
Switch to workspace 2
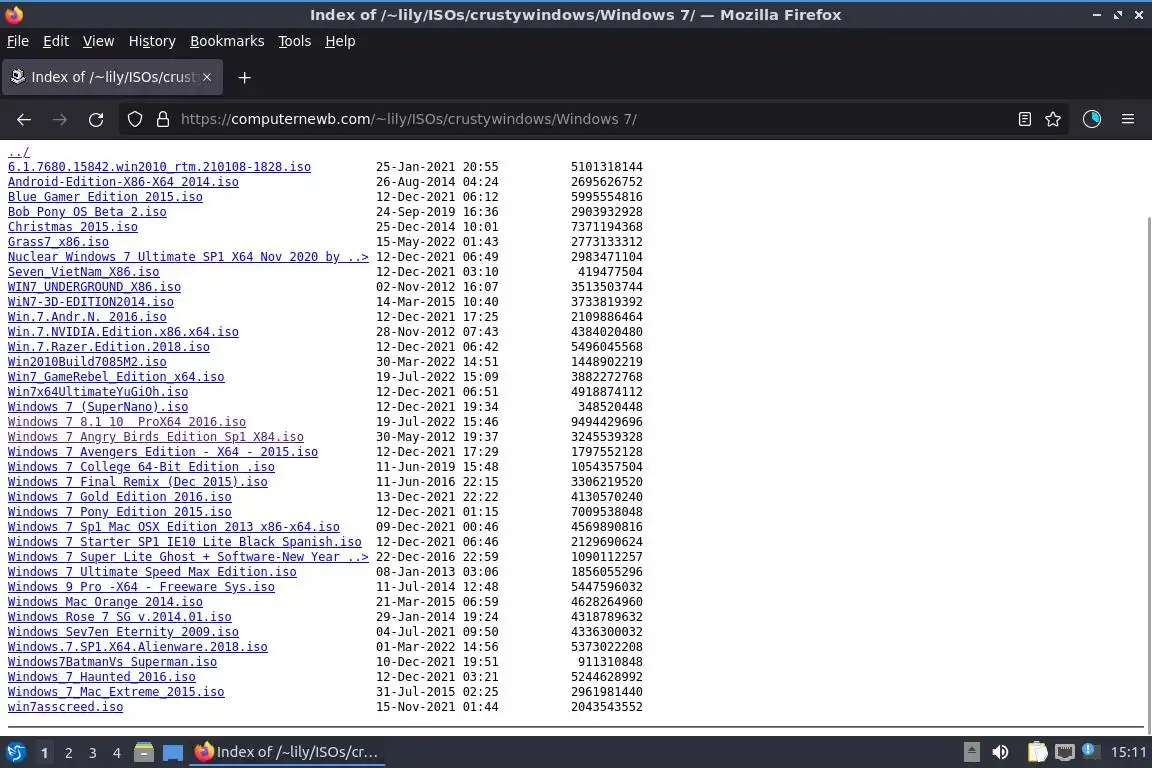(68, 753)
